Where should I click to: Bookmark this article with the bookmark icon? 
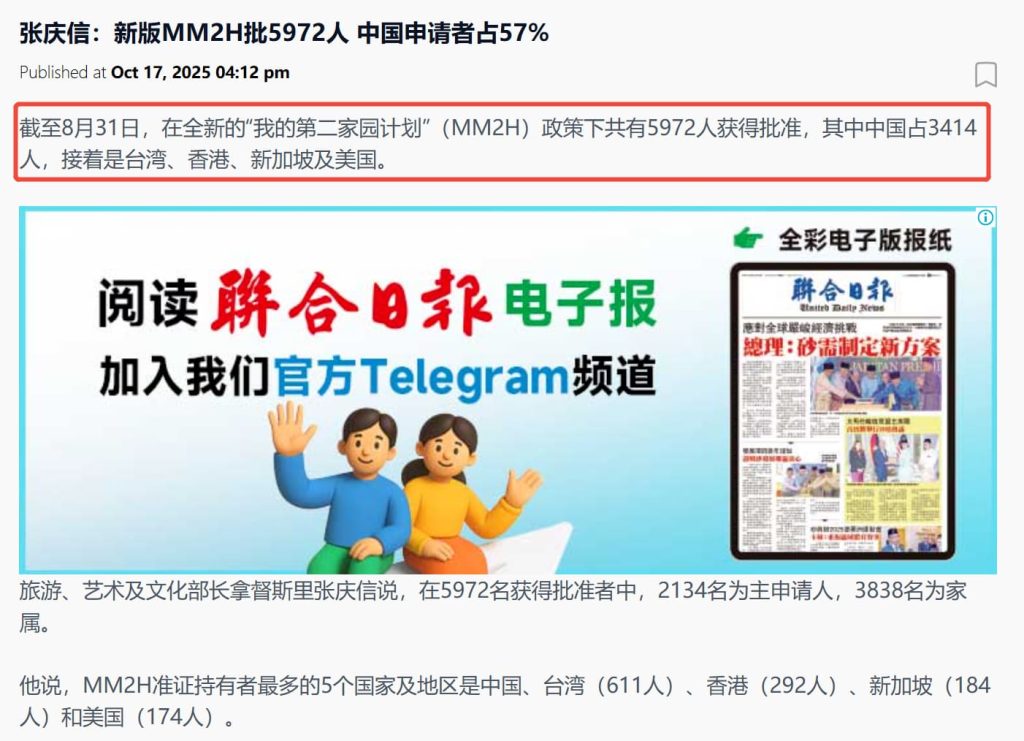(985, 74)
